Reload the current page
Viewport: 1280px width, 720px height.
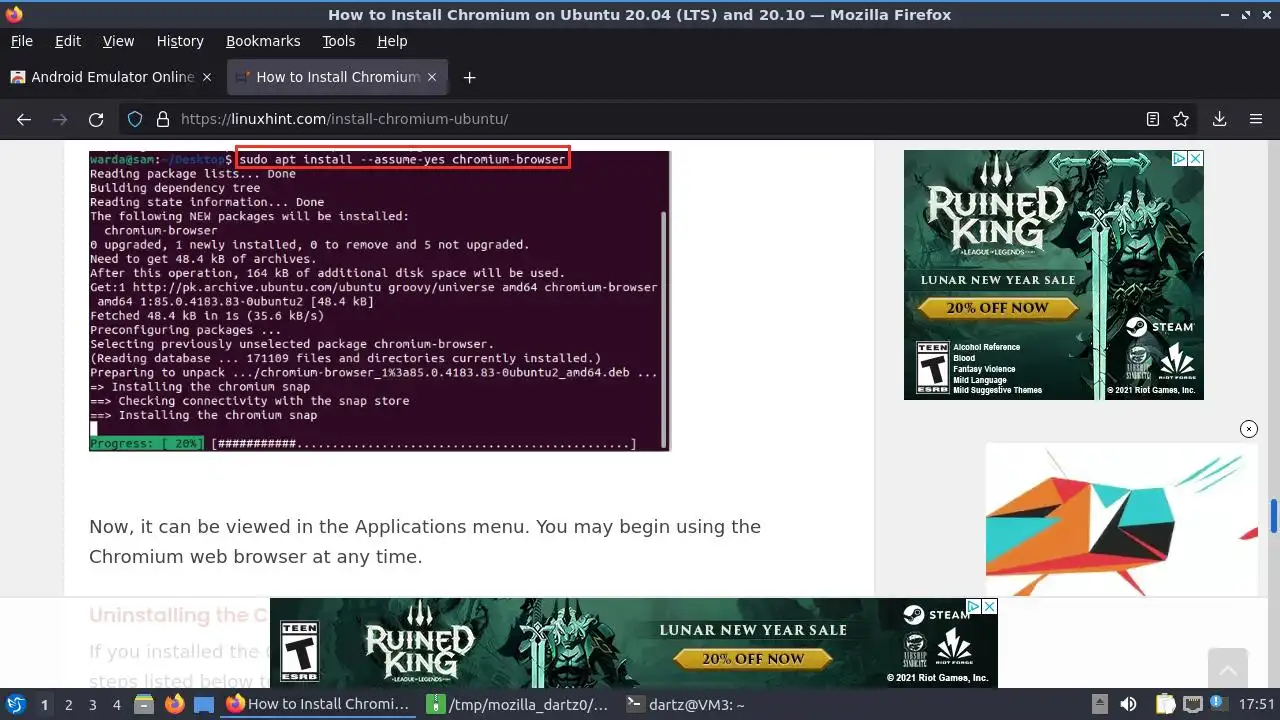96,119
